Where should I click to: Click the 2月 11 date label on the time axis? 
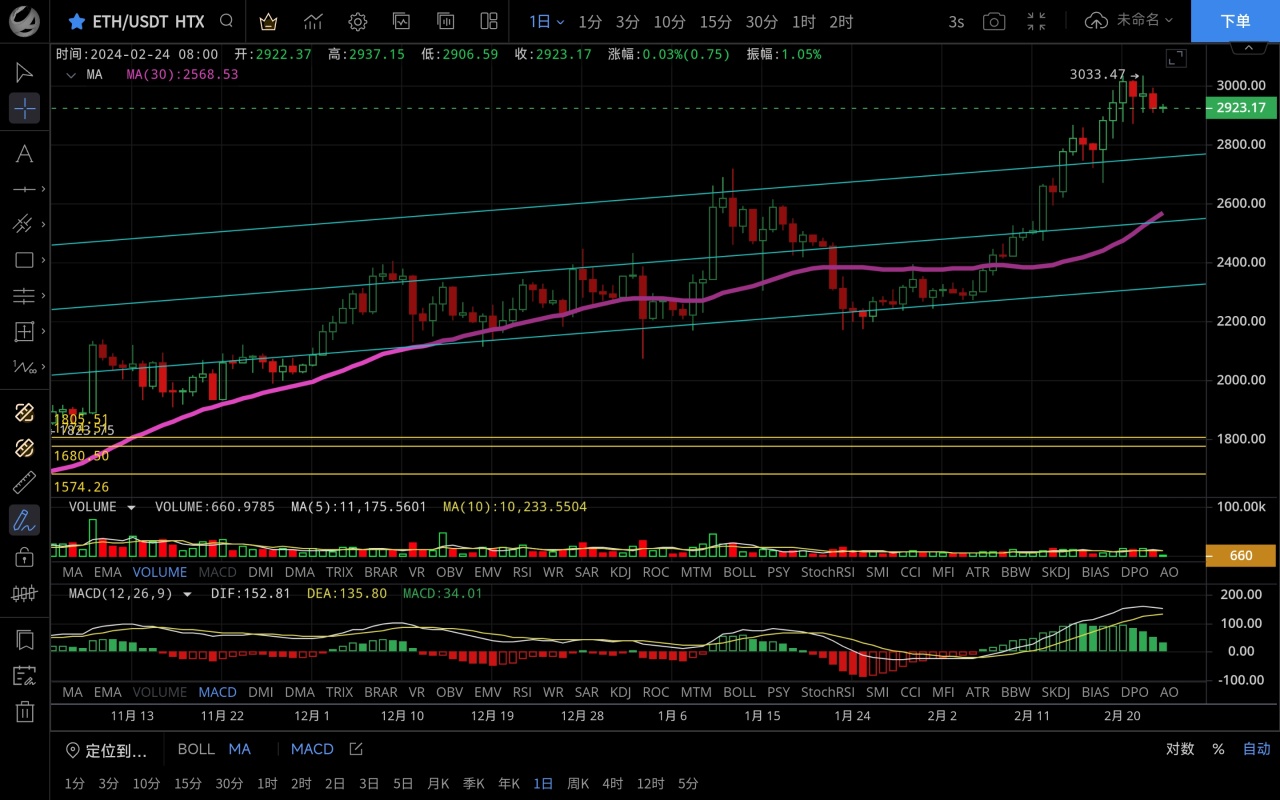[x=1031, y=715]
